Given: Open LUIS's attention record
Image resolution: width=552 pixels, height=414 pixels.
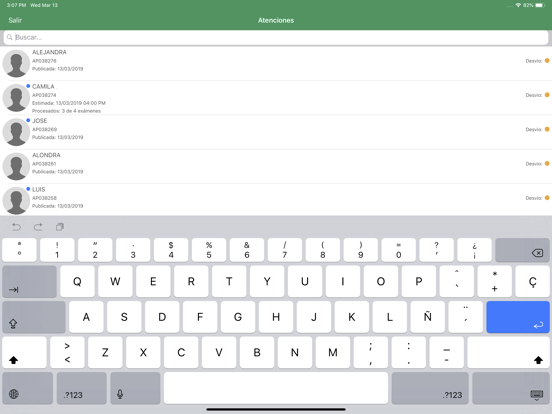Looking at the screenshot, I should [x=276, y=200].
